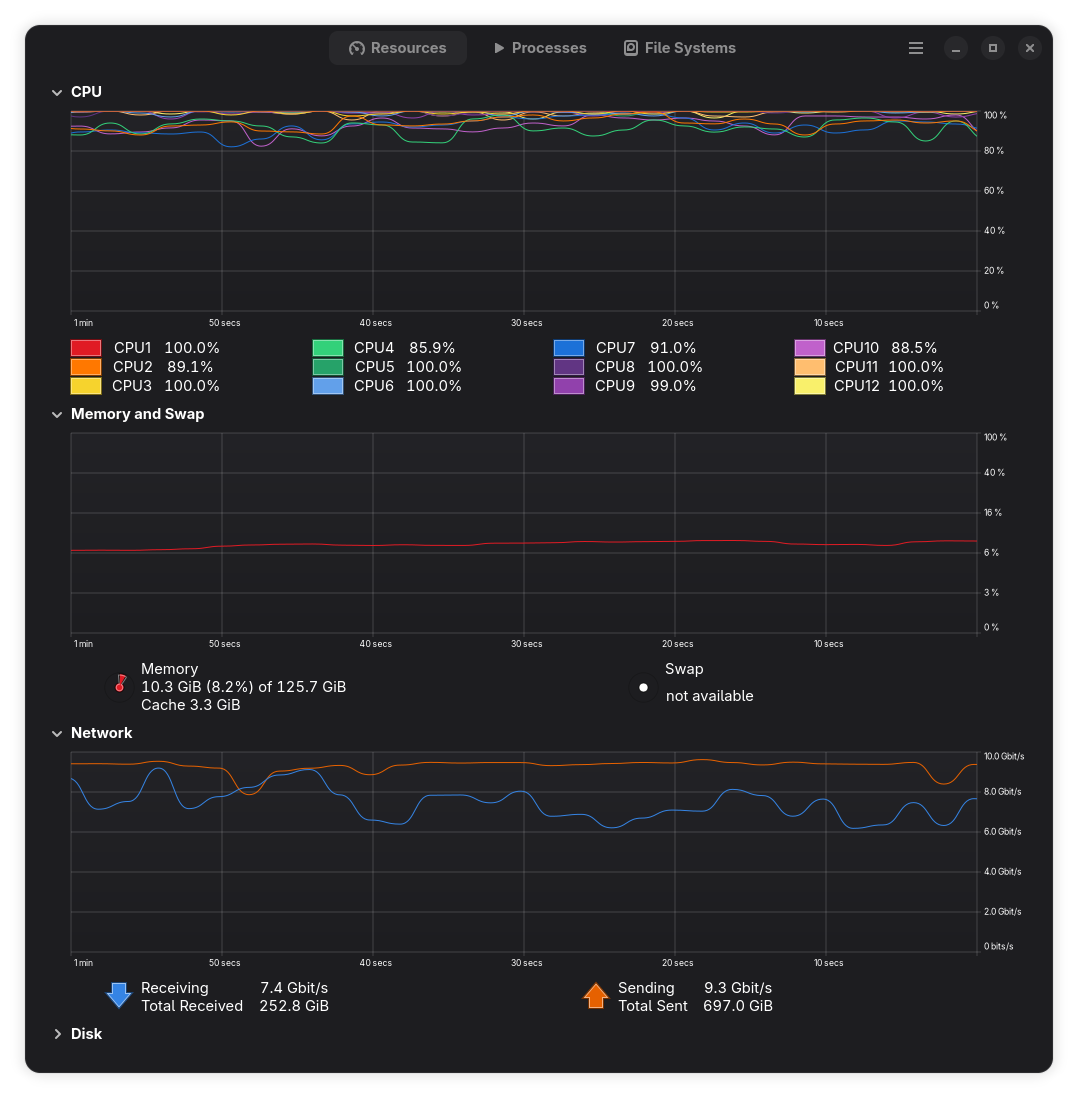Click the Total Sent 697.0 GiB value
Screen dimensions: 1078x1098
pyautogui.click(x=738, y=1006)
